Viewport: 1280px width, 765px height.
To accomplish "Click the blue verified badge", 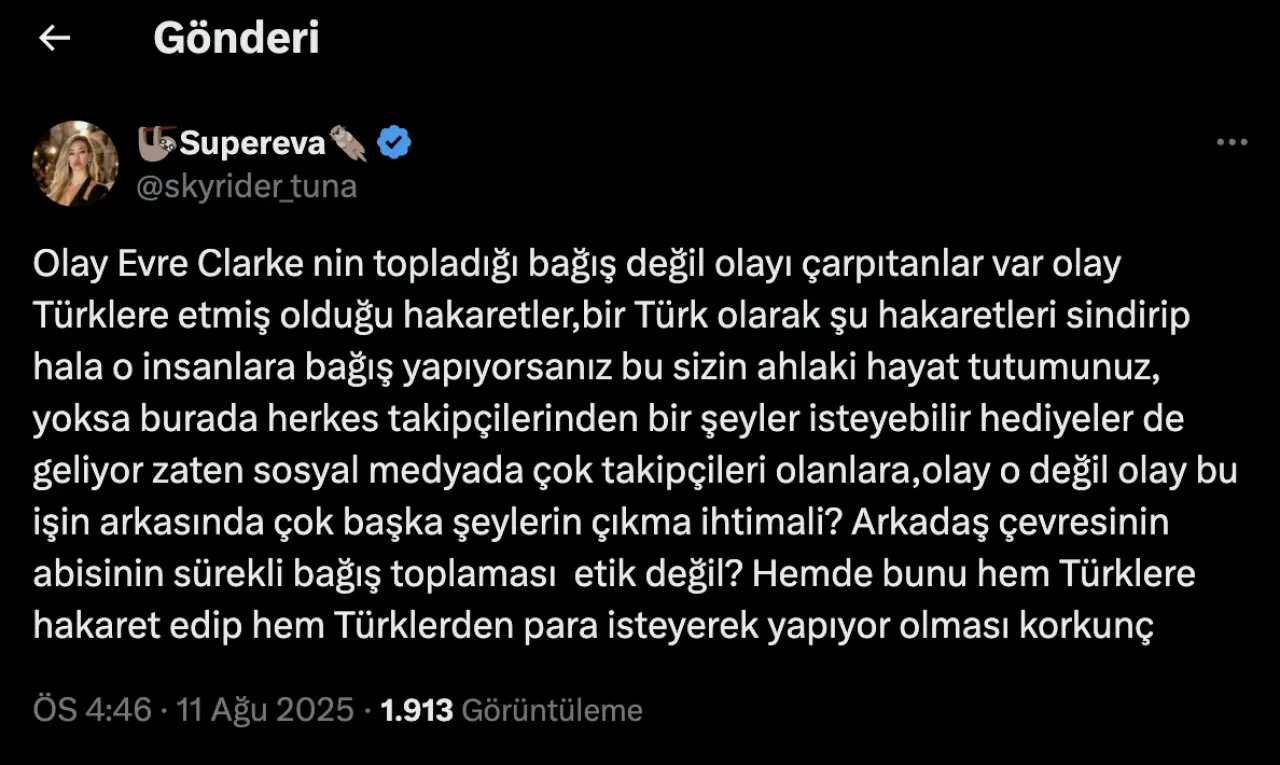I will tap(393, 144).
